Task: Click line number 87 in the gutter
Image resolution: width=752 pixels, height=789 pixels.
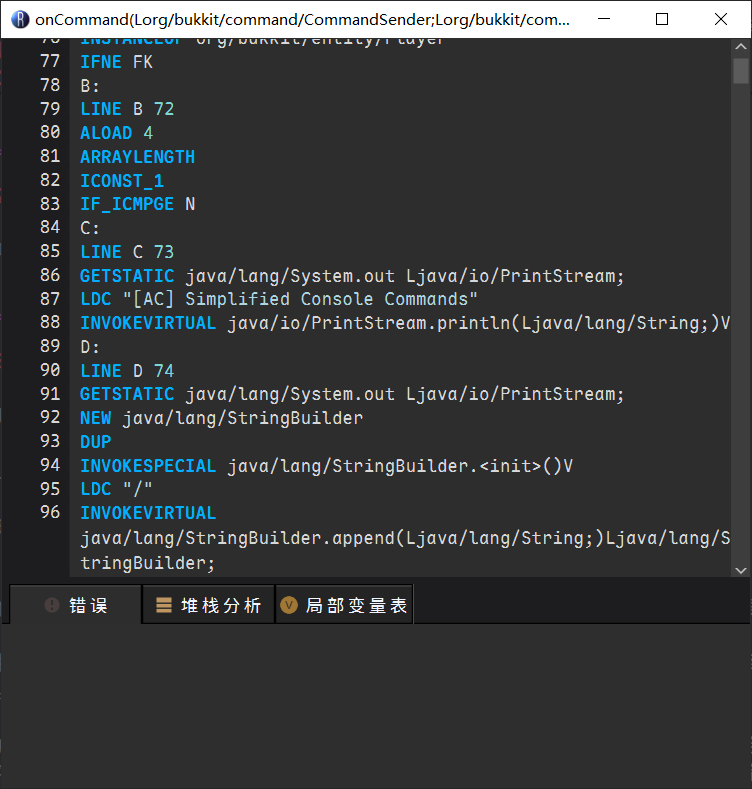Action: tap(50, 299)
